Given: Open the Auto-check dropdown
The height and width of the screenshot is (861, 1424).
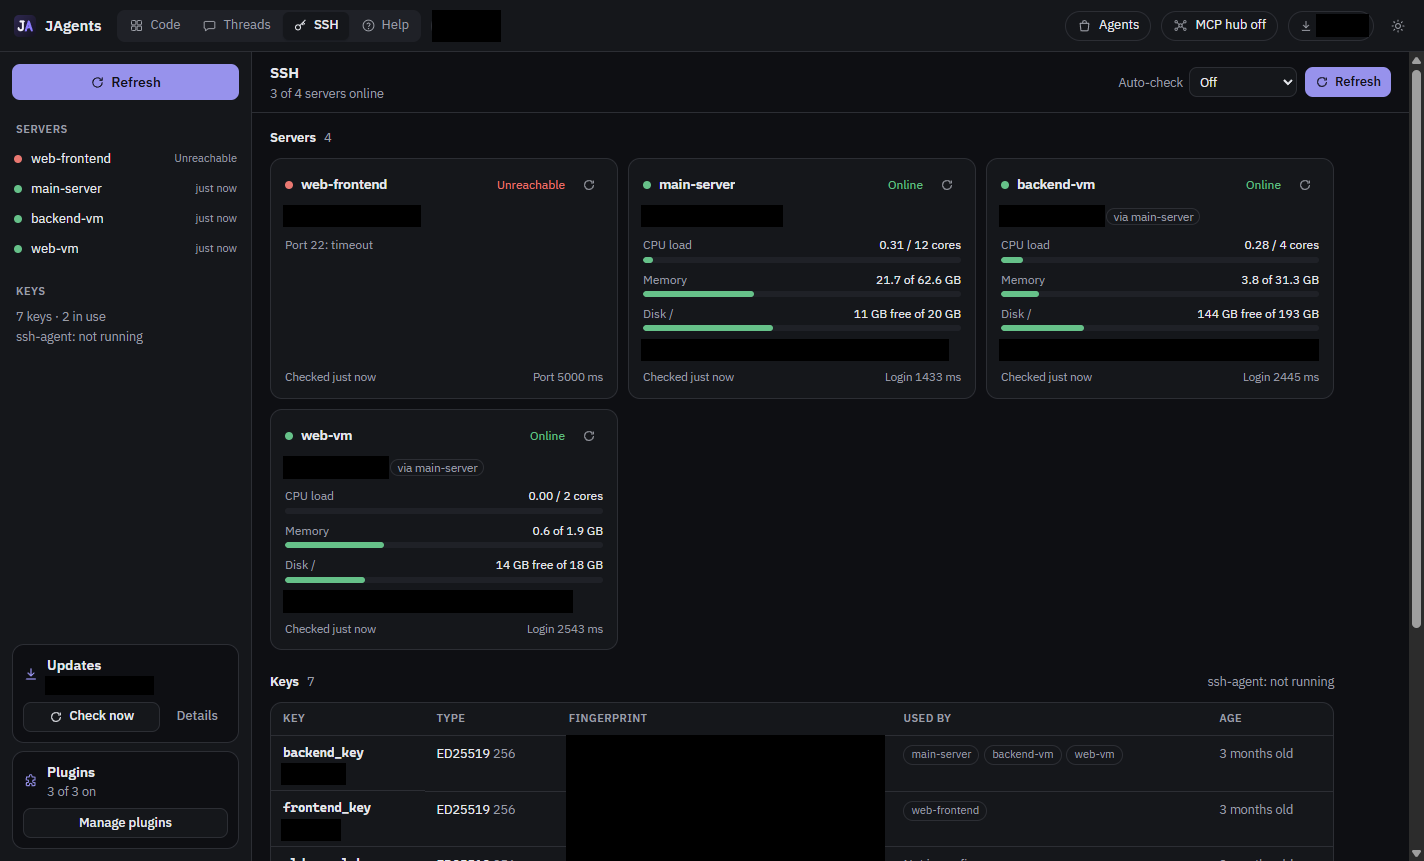Looking at the screenshot, I should click(x=1242, y=82).
